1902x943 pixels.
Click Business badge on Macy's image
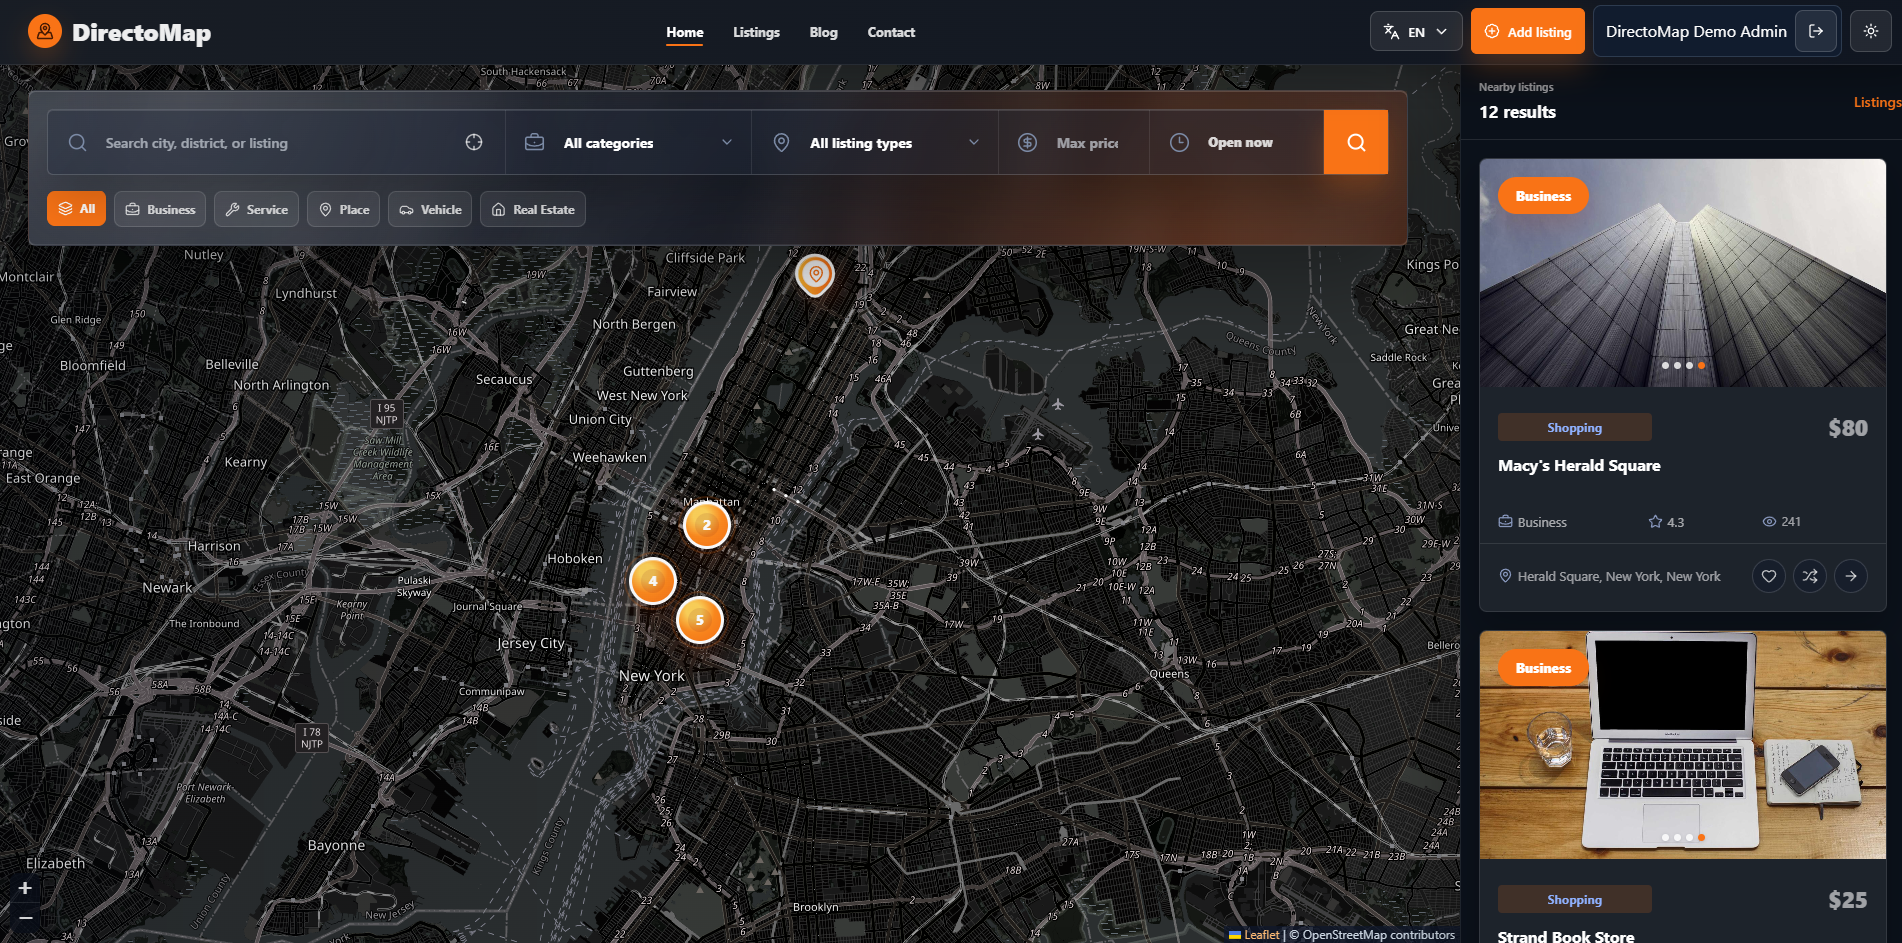coord(1543,196)
